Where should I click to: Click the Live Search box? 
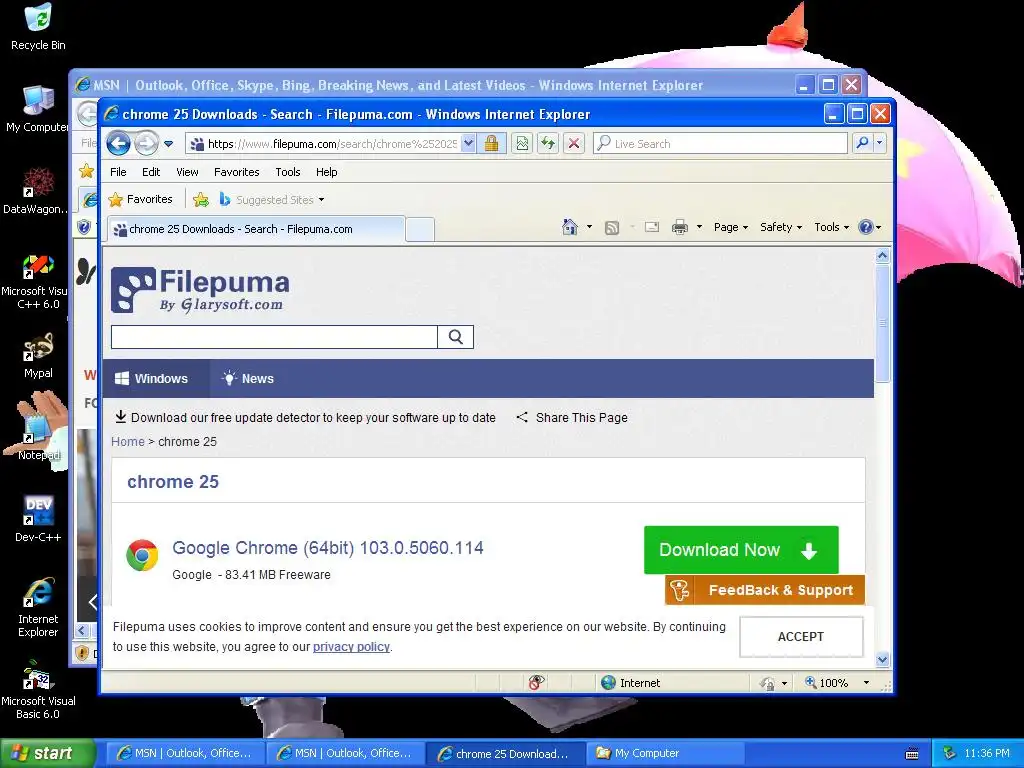(x=720, y=144)
